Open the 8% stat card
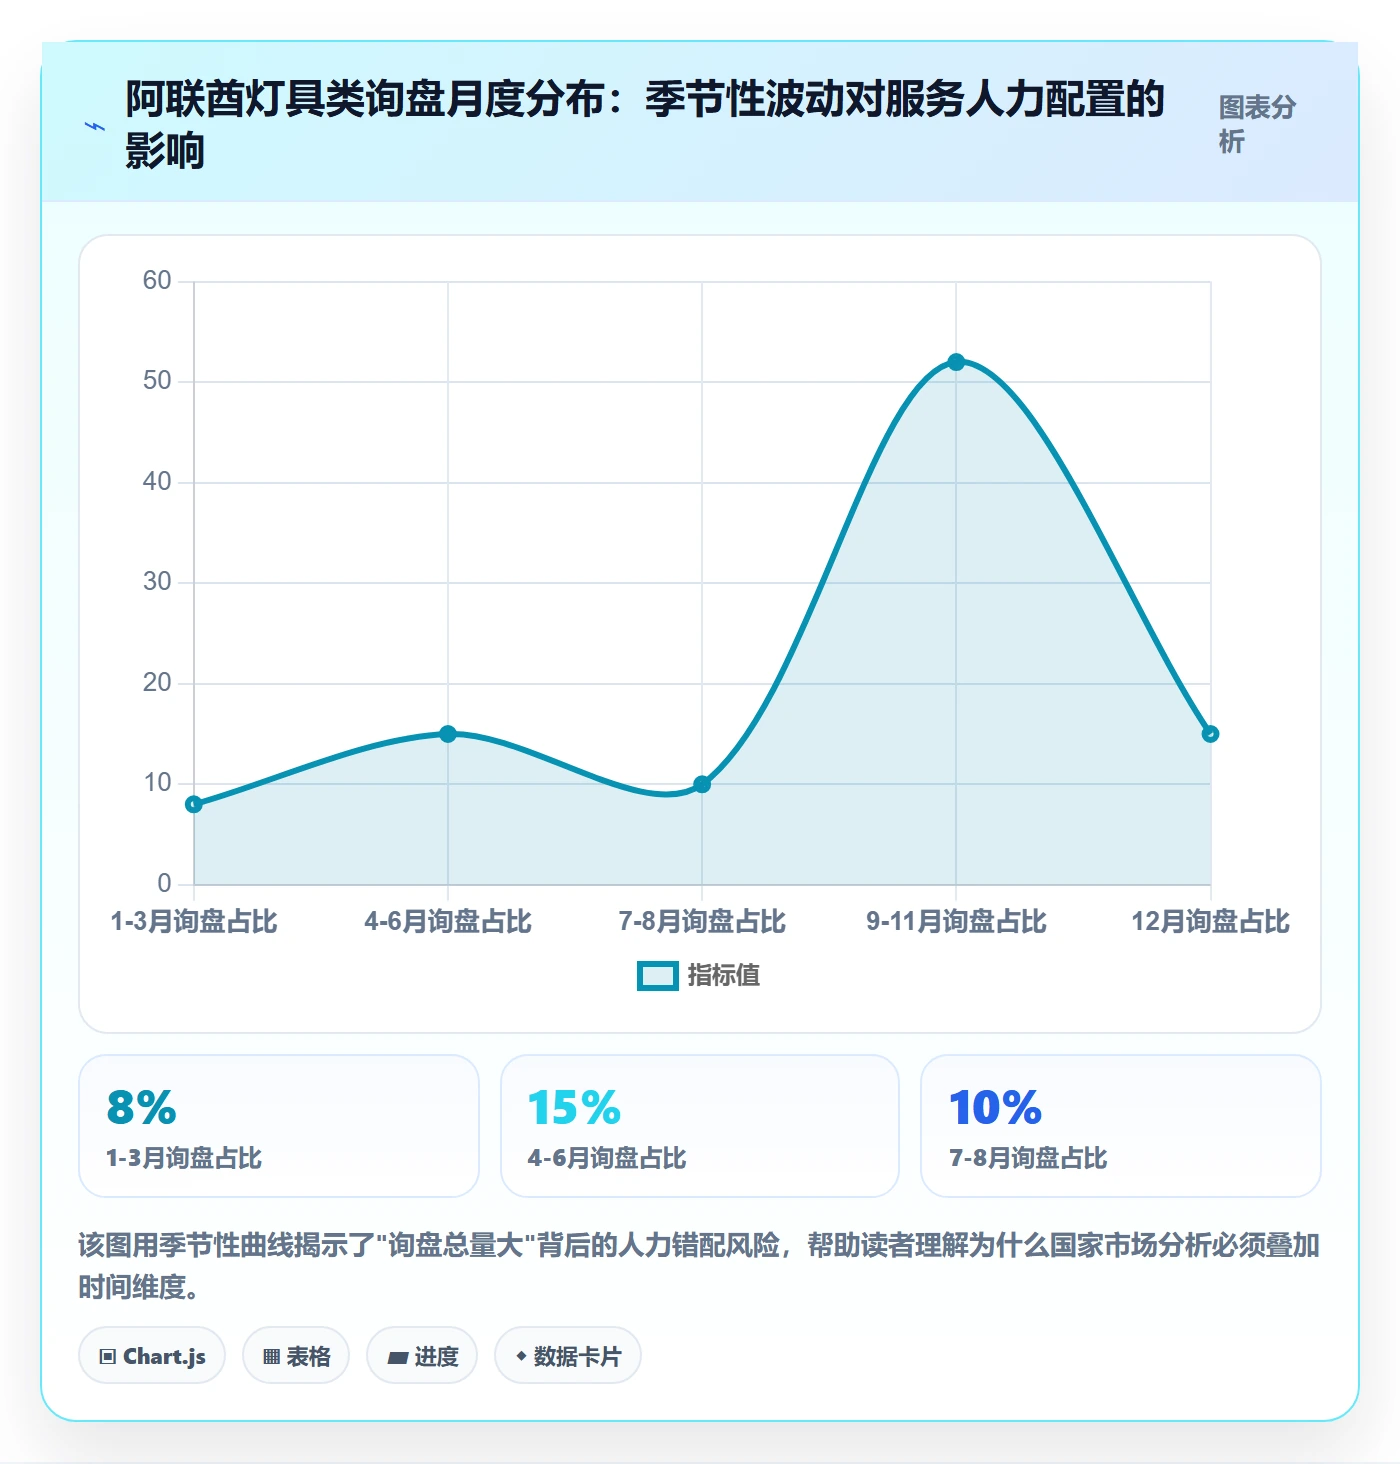The width and height of the screenshot is (1400, 1464). pos(279,1126)
